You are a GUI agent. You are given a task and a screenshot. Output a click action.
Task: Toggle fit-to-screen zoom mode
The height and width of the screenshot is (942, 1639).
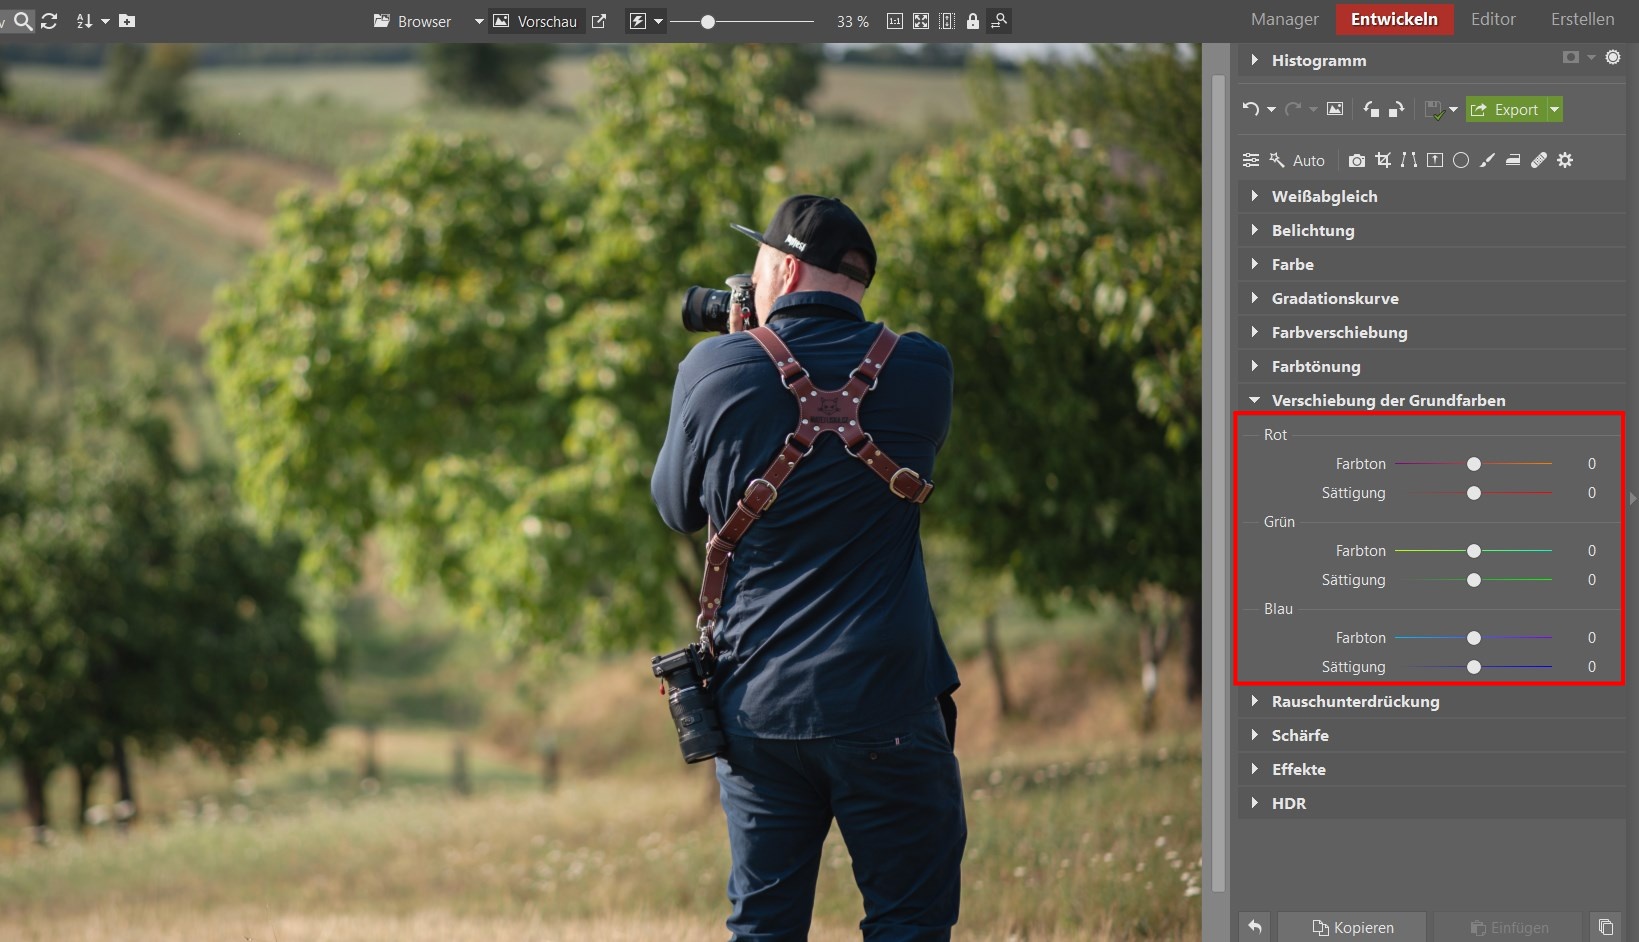click(x=921, y=21)
